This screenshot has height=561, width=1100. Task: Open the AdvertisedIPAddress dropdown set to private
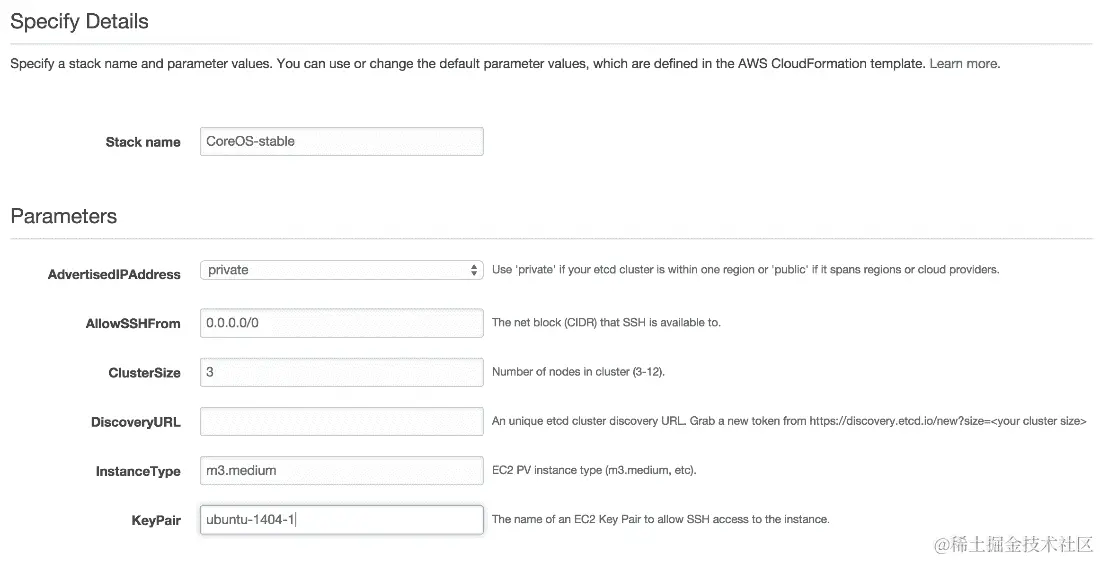coord(341,270)
